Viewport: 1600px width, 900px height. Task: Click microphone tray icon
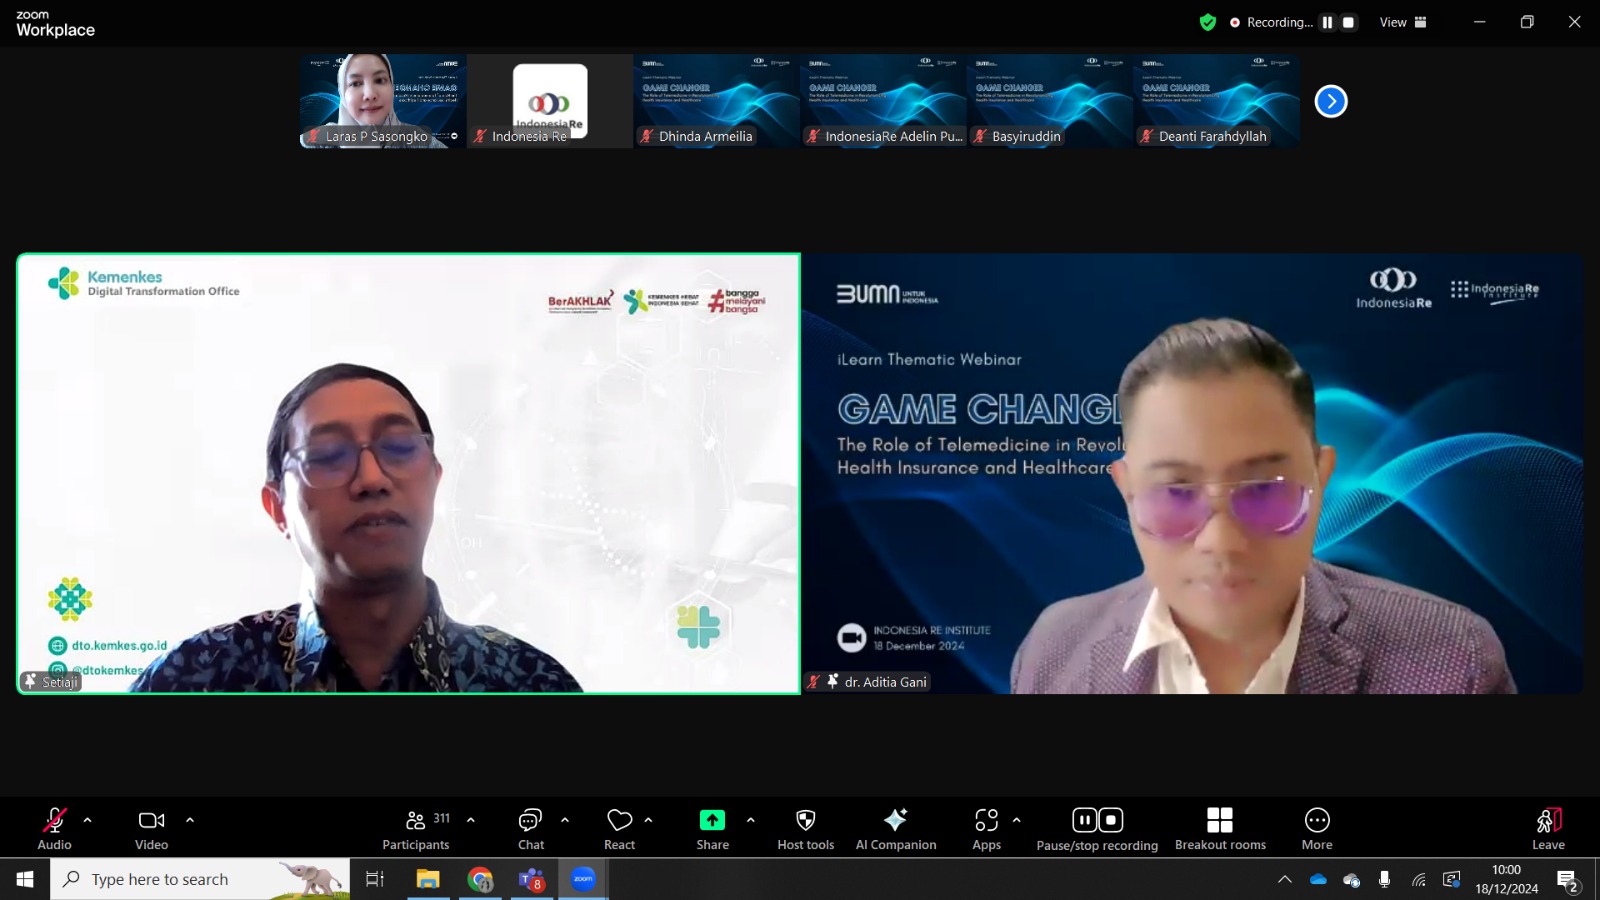[x=1385, y=880]
